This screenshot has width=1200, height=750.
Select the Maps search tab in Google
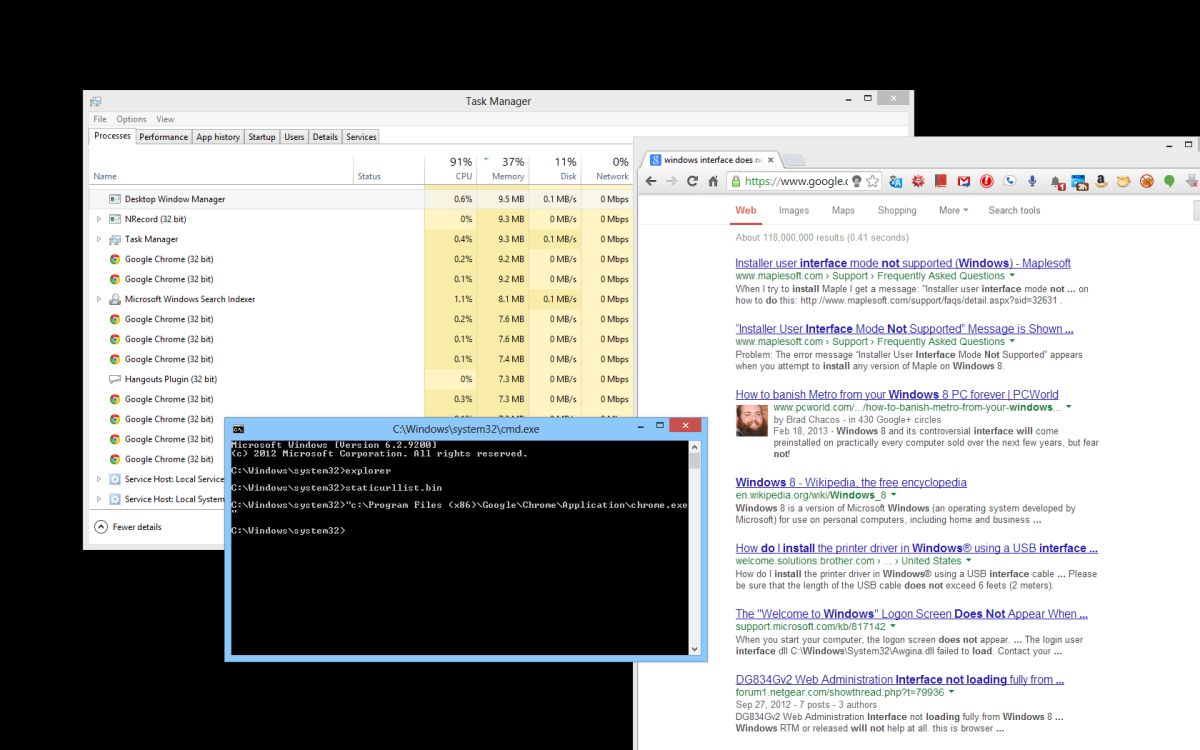pos(843,210)
